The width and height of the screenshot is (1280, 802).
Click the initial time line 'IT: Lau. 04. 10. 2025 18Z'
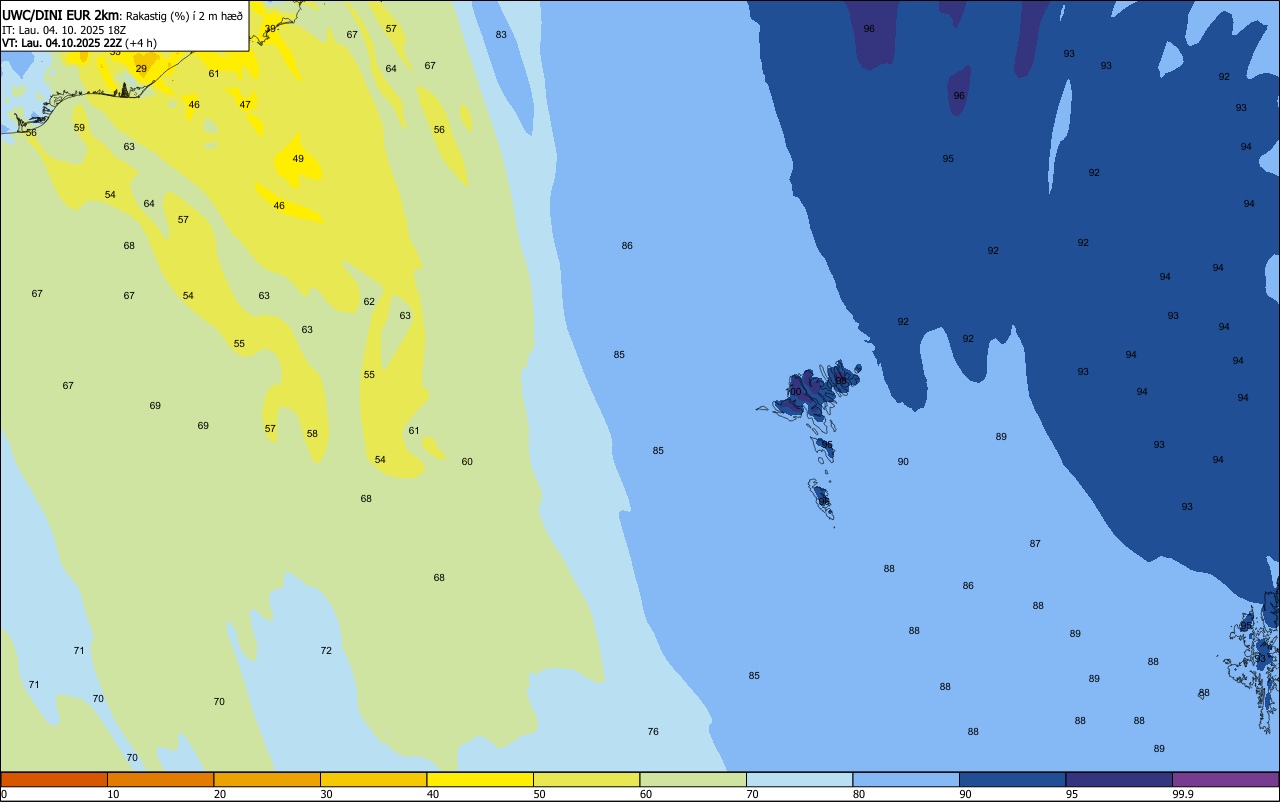point(63,29)
